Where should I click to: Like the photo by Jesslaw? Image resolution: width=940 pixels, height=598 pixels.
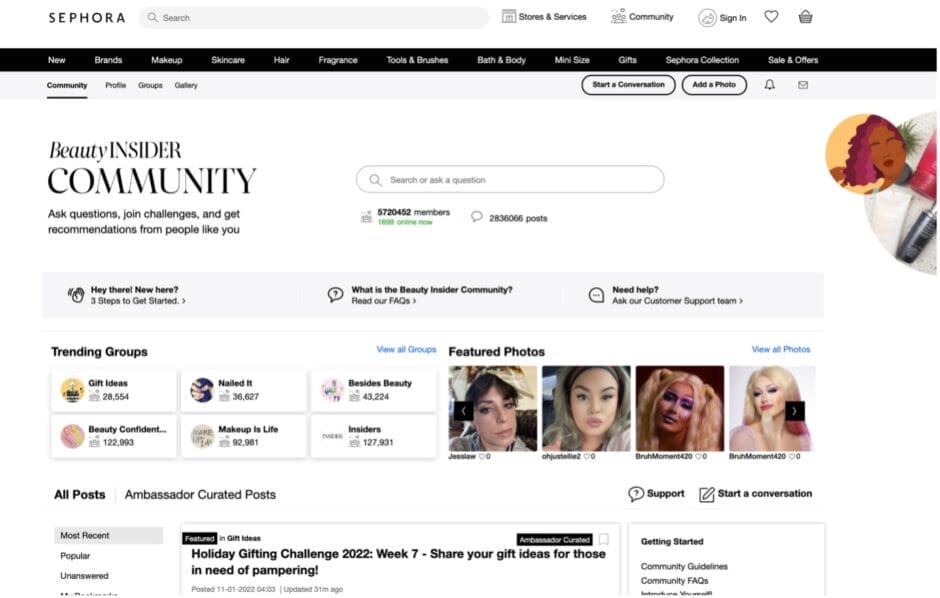pos(484,456)
